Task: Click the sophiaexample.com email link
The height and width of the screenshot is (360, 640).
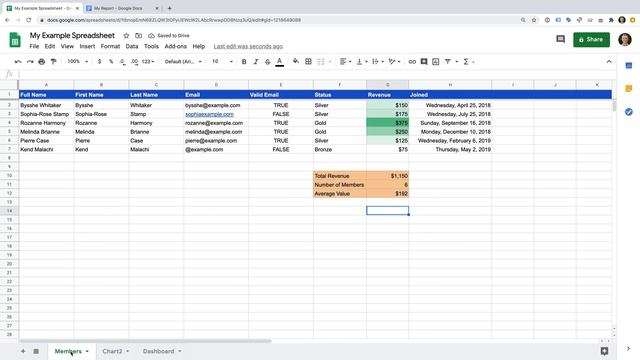Action: 209,114
